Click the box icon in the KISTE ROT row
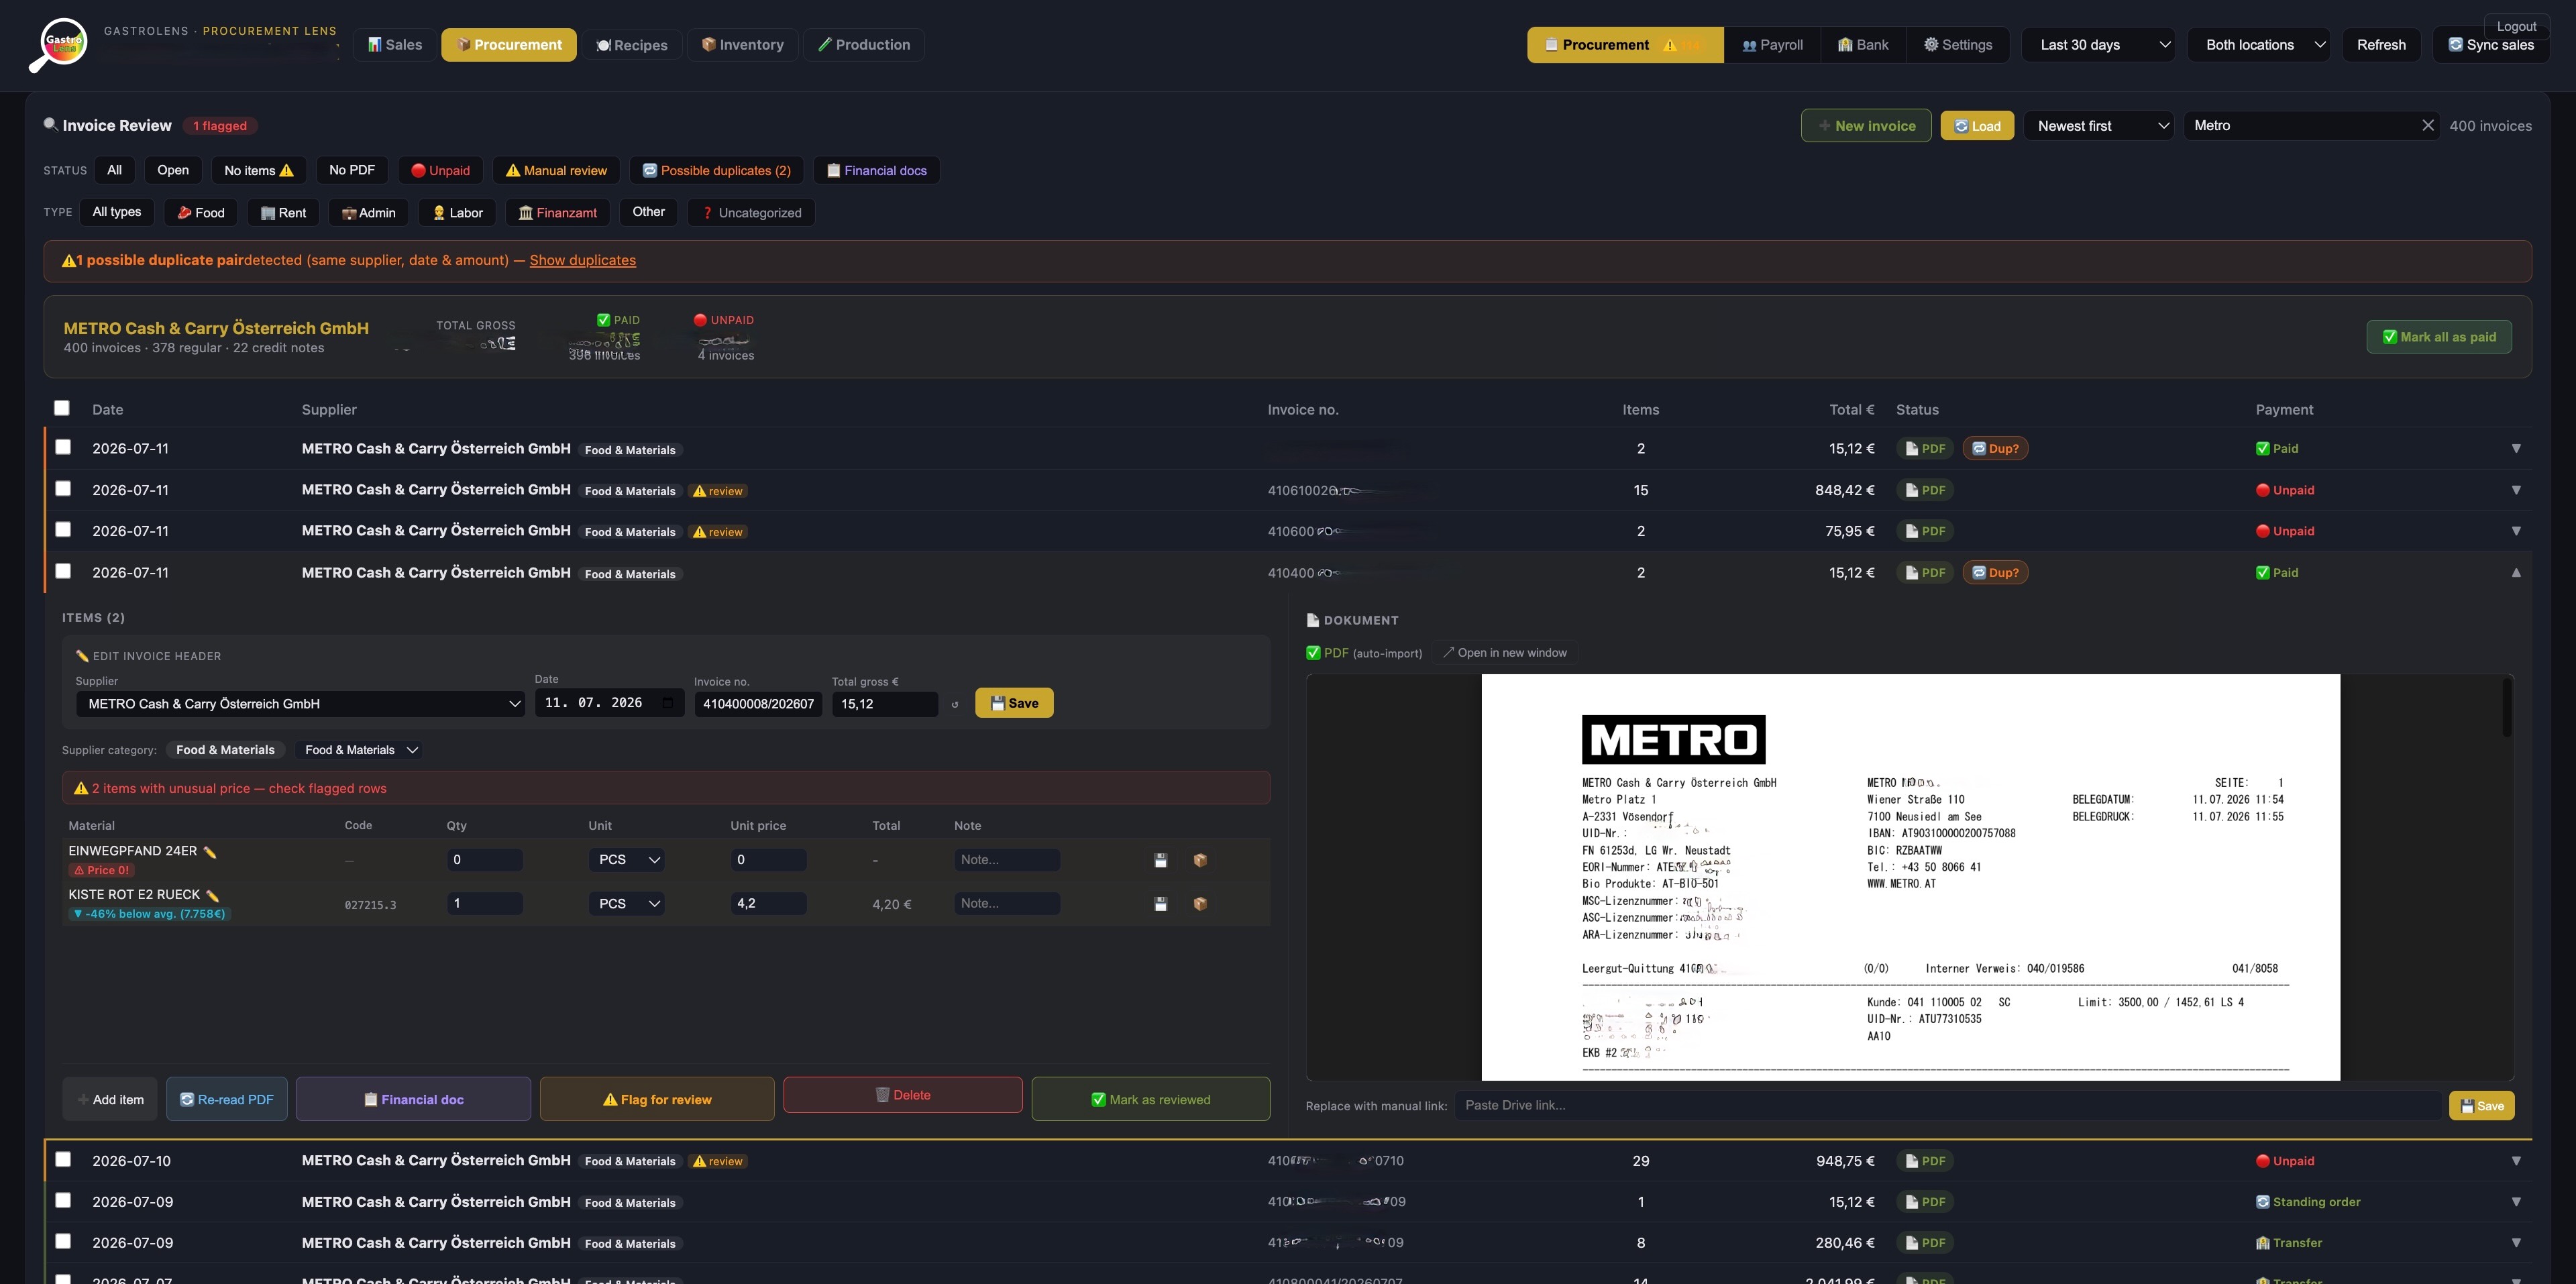Image resolution: width=2576 pixels, height=1284 pixels. 1200,904
